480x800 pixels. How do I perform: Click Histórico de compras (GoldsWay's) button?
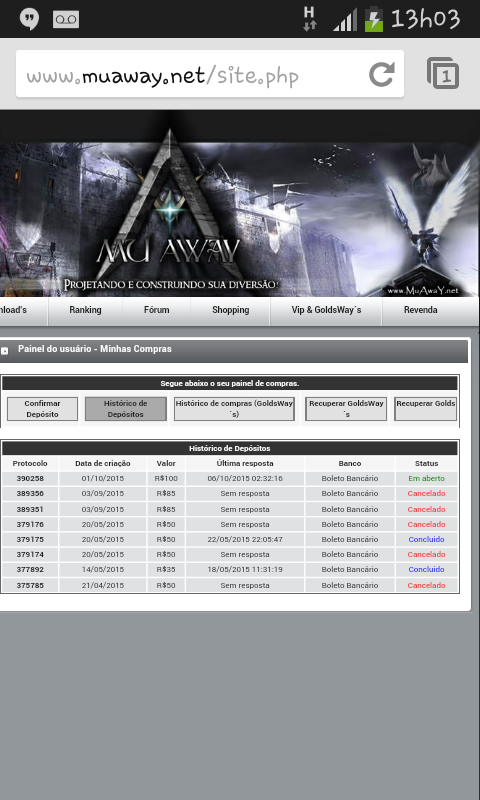(x=234, y=409)
